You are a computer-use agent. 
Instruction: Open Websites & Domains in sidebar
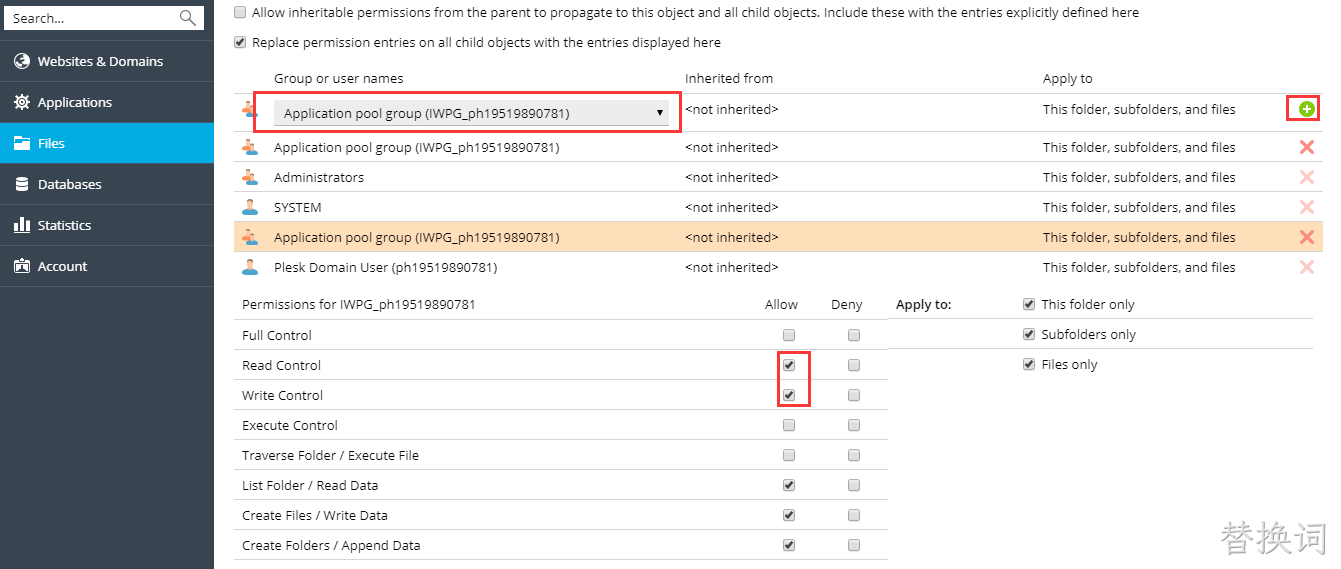[107, 61]
